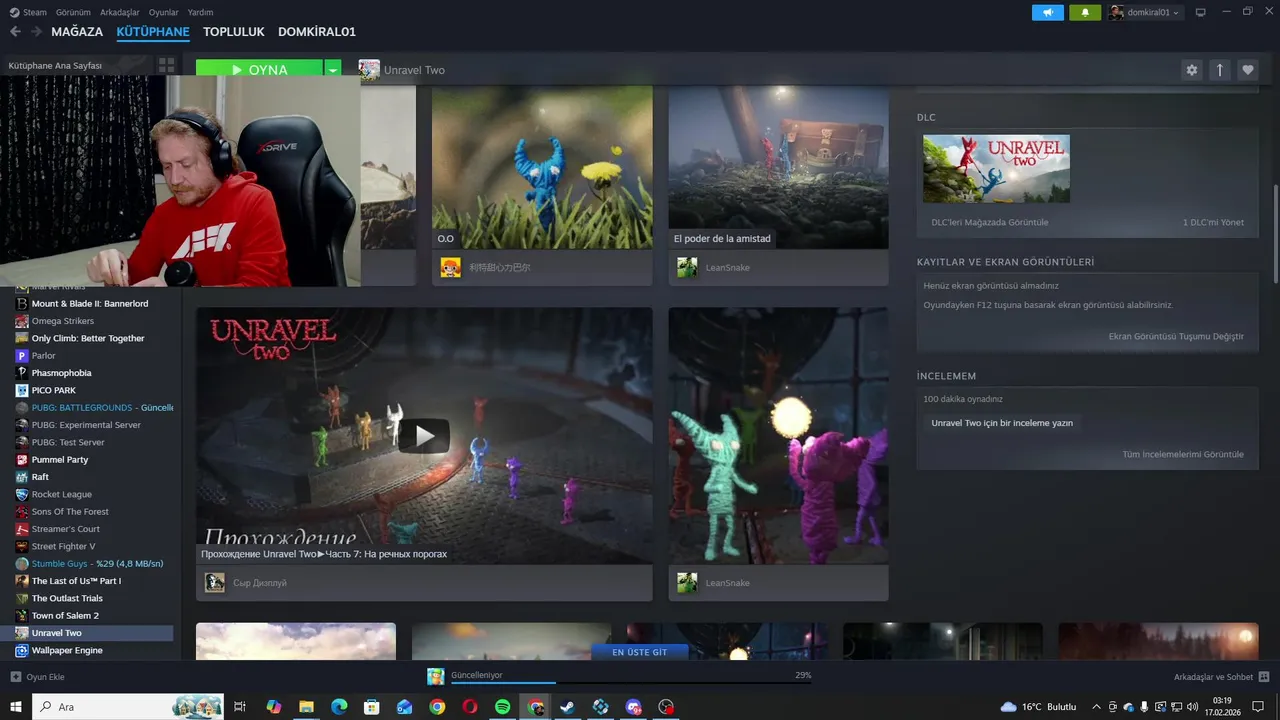
Task: Play the Unravel Two walkthrough video
Action: [424, 436]
